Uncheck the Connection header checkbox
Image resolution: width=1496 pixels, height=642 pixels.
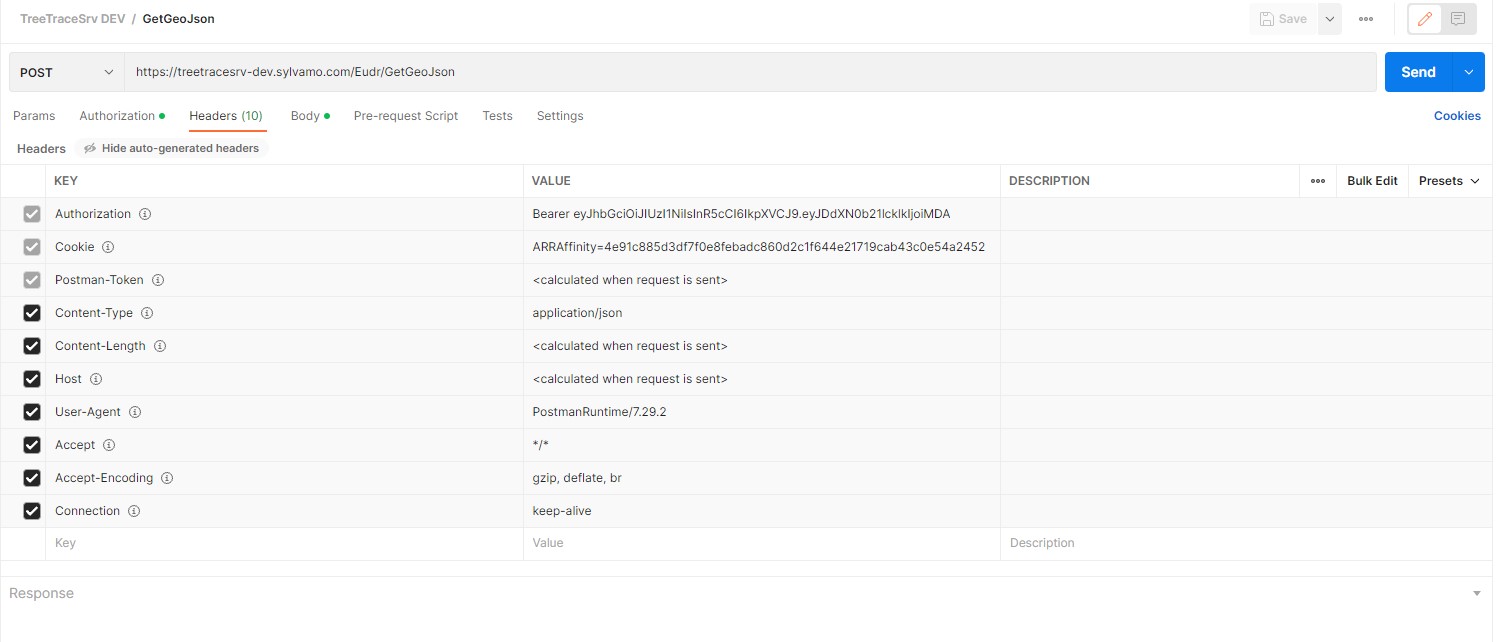pos(32,511)
